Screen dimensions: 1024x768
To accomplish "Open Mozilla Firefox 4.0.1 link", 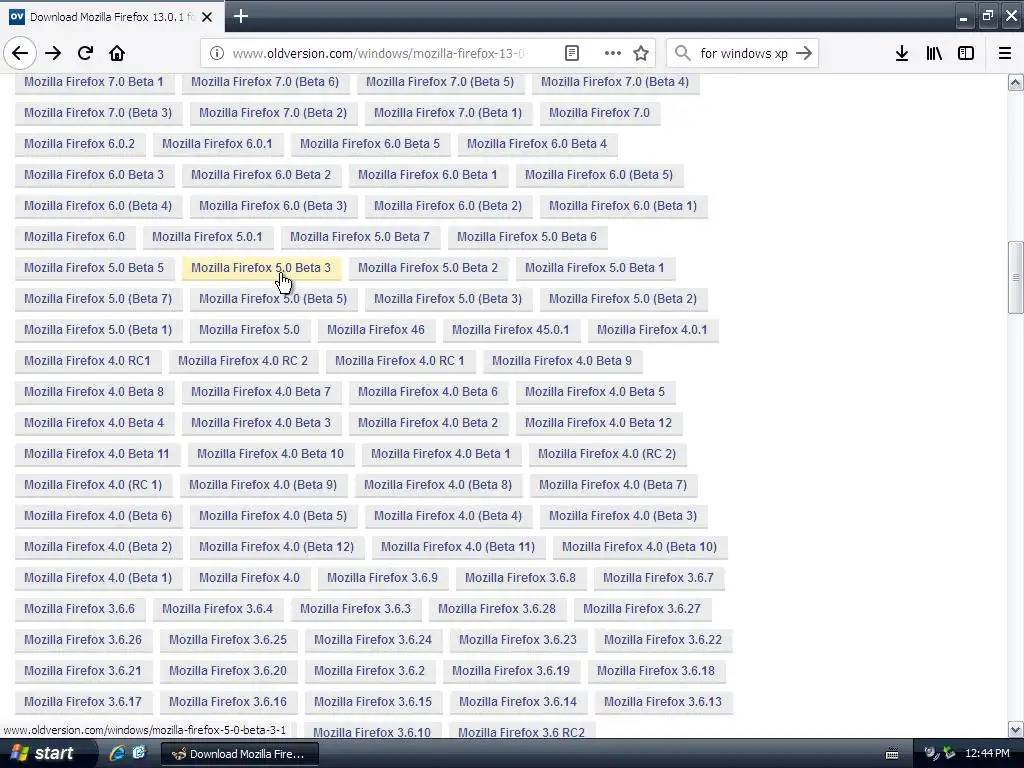I will (652, 330).
